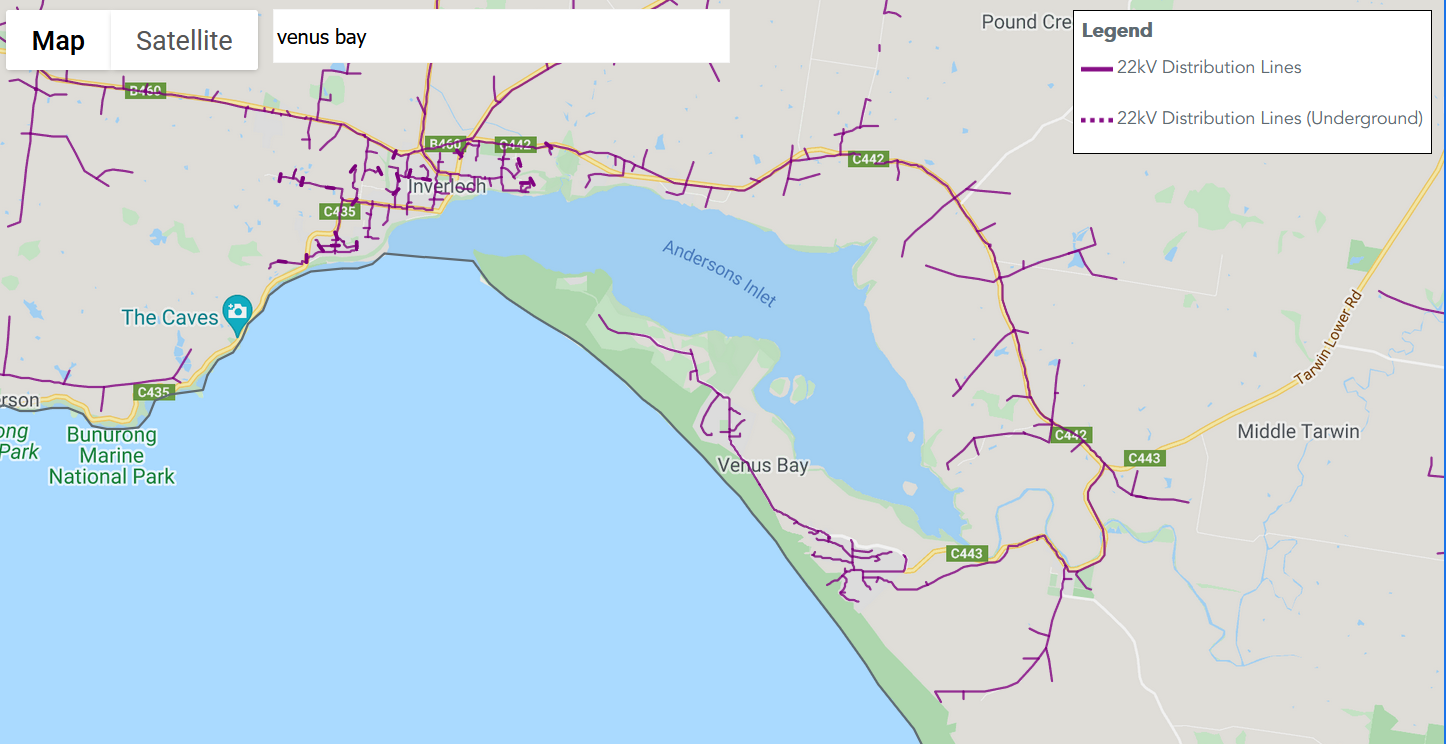Viewport: 1446px width, 744px height.
Task: Click the C443 shield southeast of Venus Bay
Action: click(968, 553)
